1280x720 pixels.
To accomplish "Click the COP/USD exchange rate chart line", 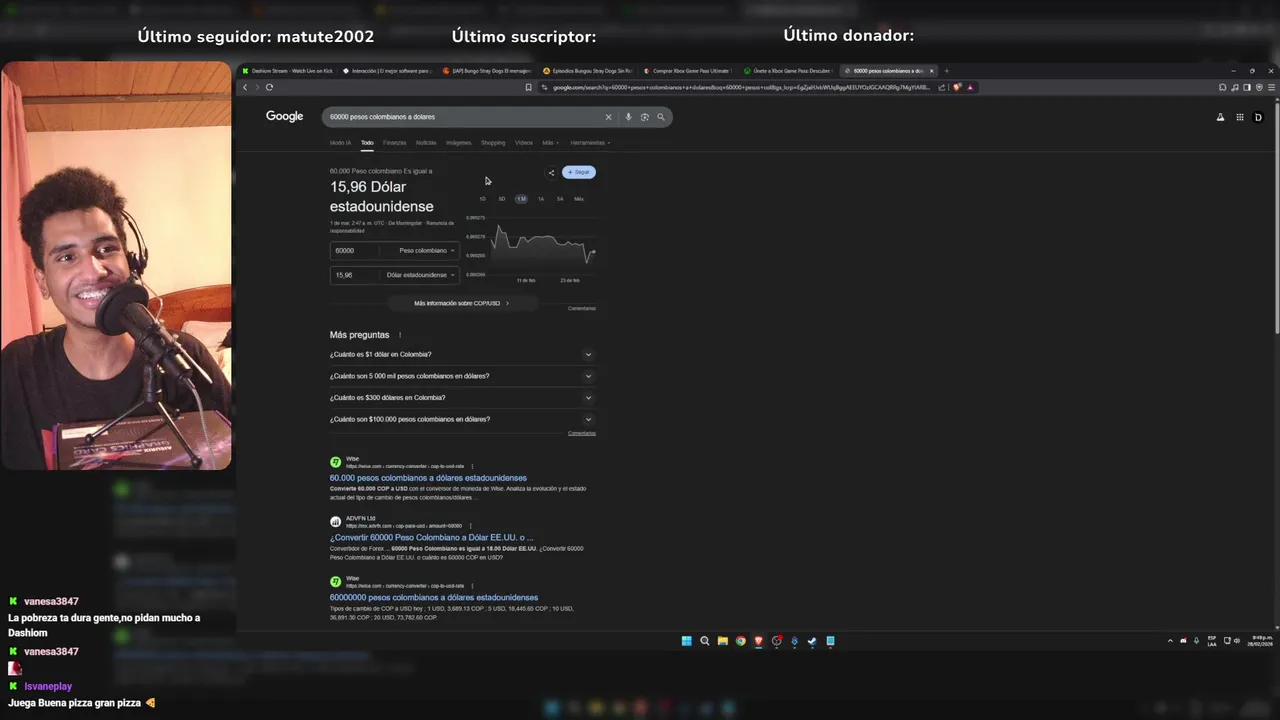I will point(544,243).
